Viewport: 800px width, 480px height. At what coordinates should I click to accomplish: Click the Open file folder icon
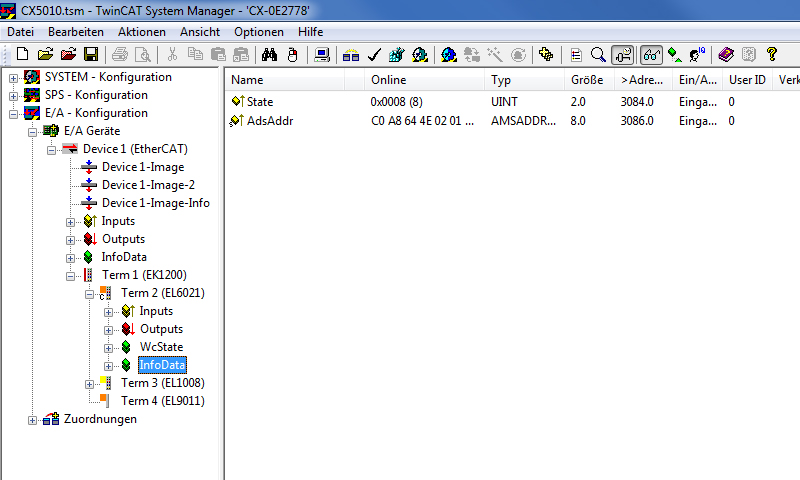pyautogui.click(x=45, y=54)
